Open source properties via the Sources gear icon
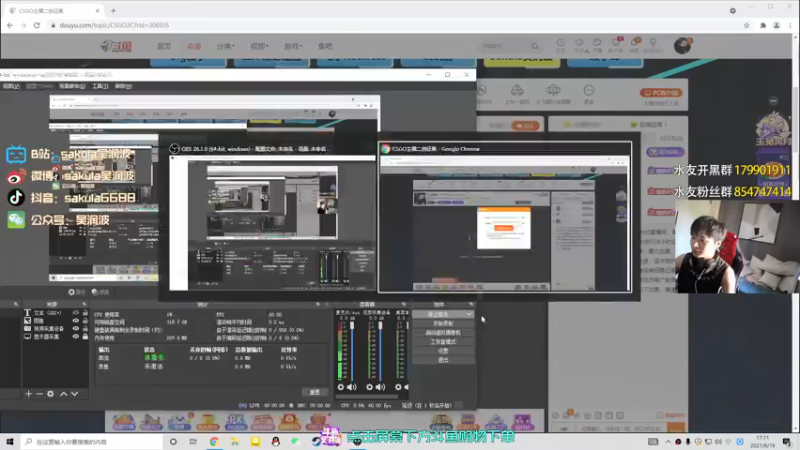 [x=51, y=394]
